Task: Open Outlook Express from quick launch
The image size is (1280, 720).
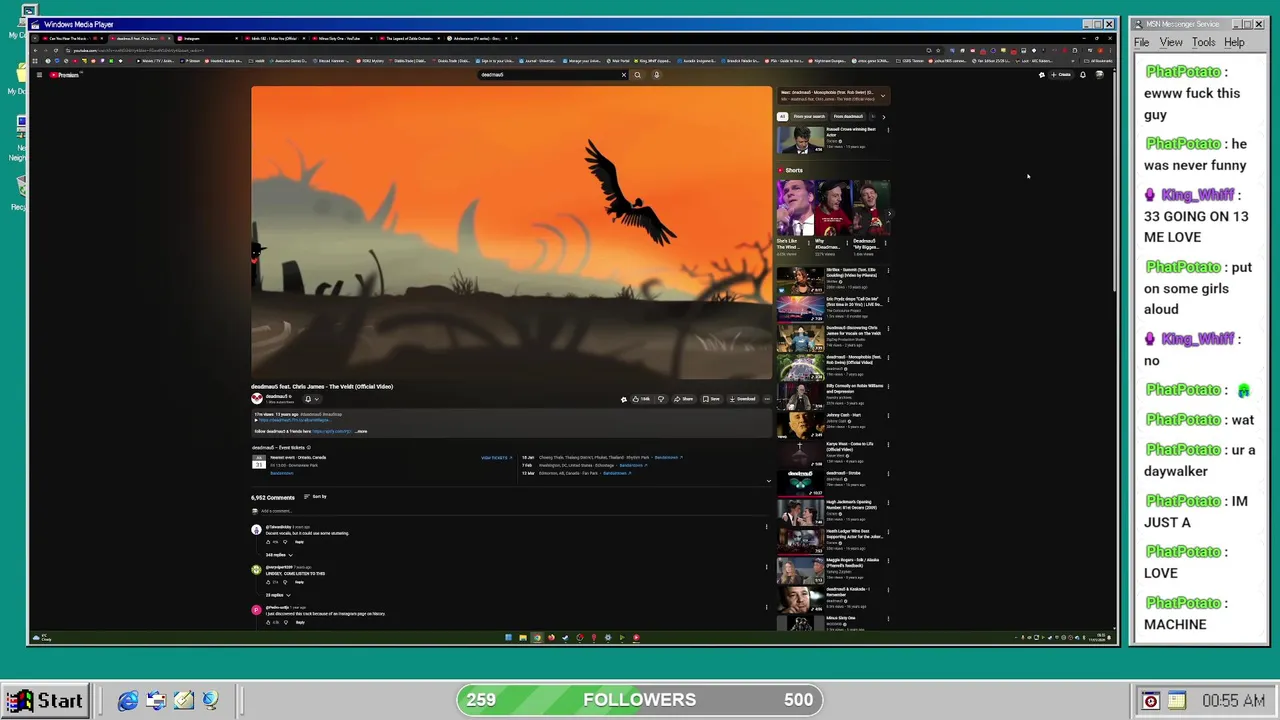Action: coord(156,701)
